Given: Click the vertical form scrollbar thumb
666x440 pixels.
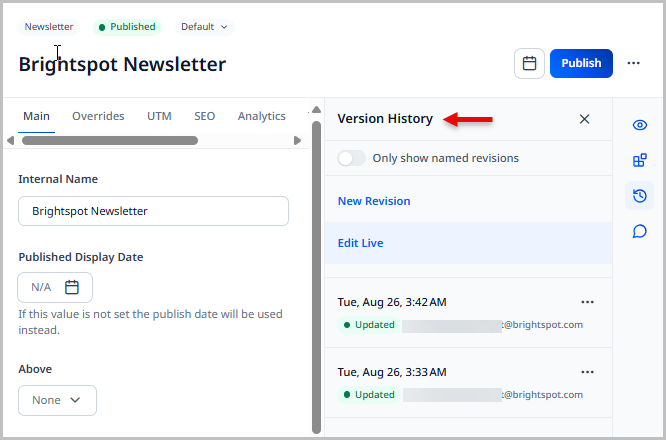Looking at the screenshot, I should coord(316,277).
